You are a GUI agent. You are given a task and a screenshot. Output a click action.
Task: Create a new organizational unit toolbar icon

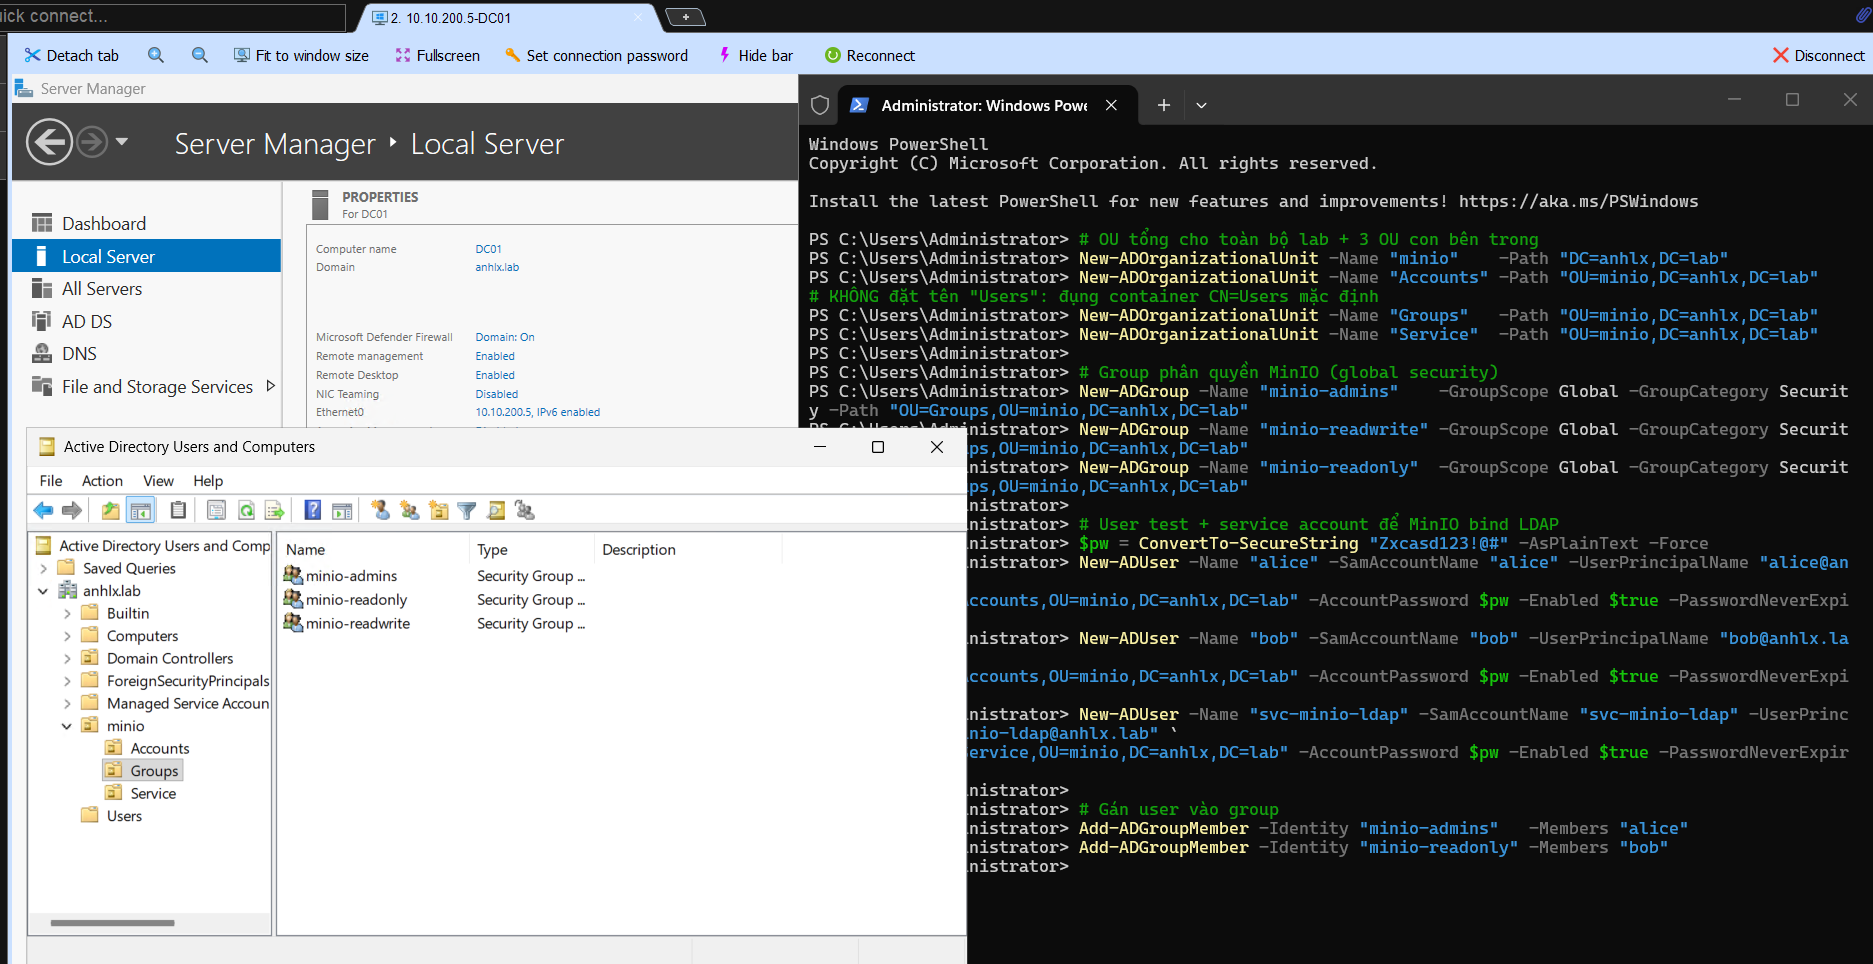(x=438, y=511)
